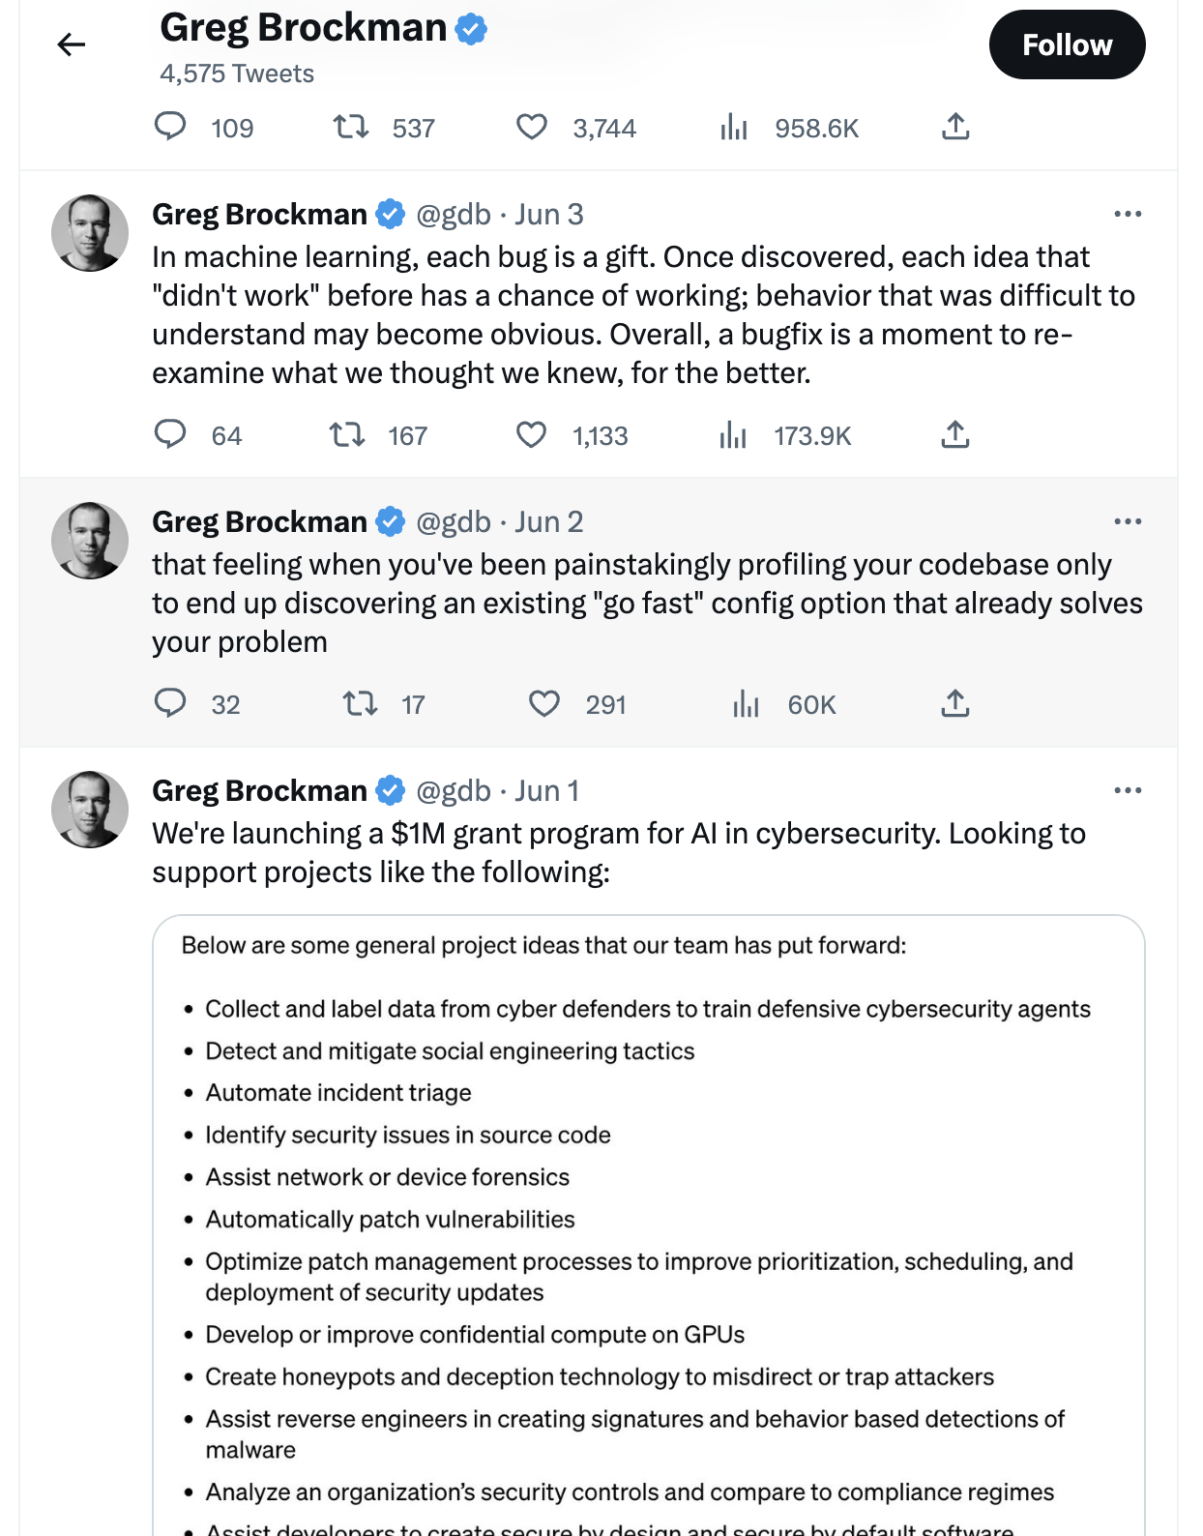The image size is (1203, 1536).
Task: Like the top tweet with 3,744 likes
Action: [531, 127]
